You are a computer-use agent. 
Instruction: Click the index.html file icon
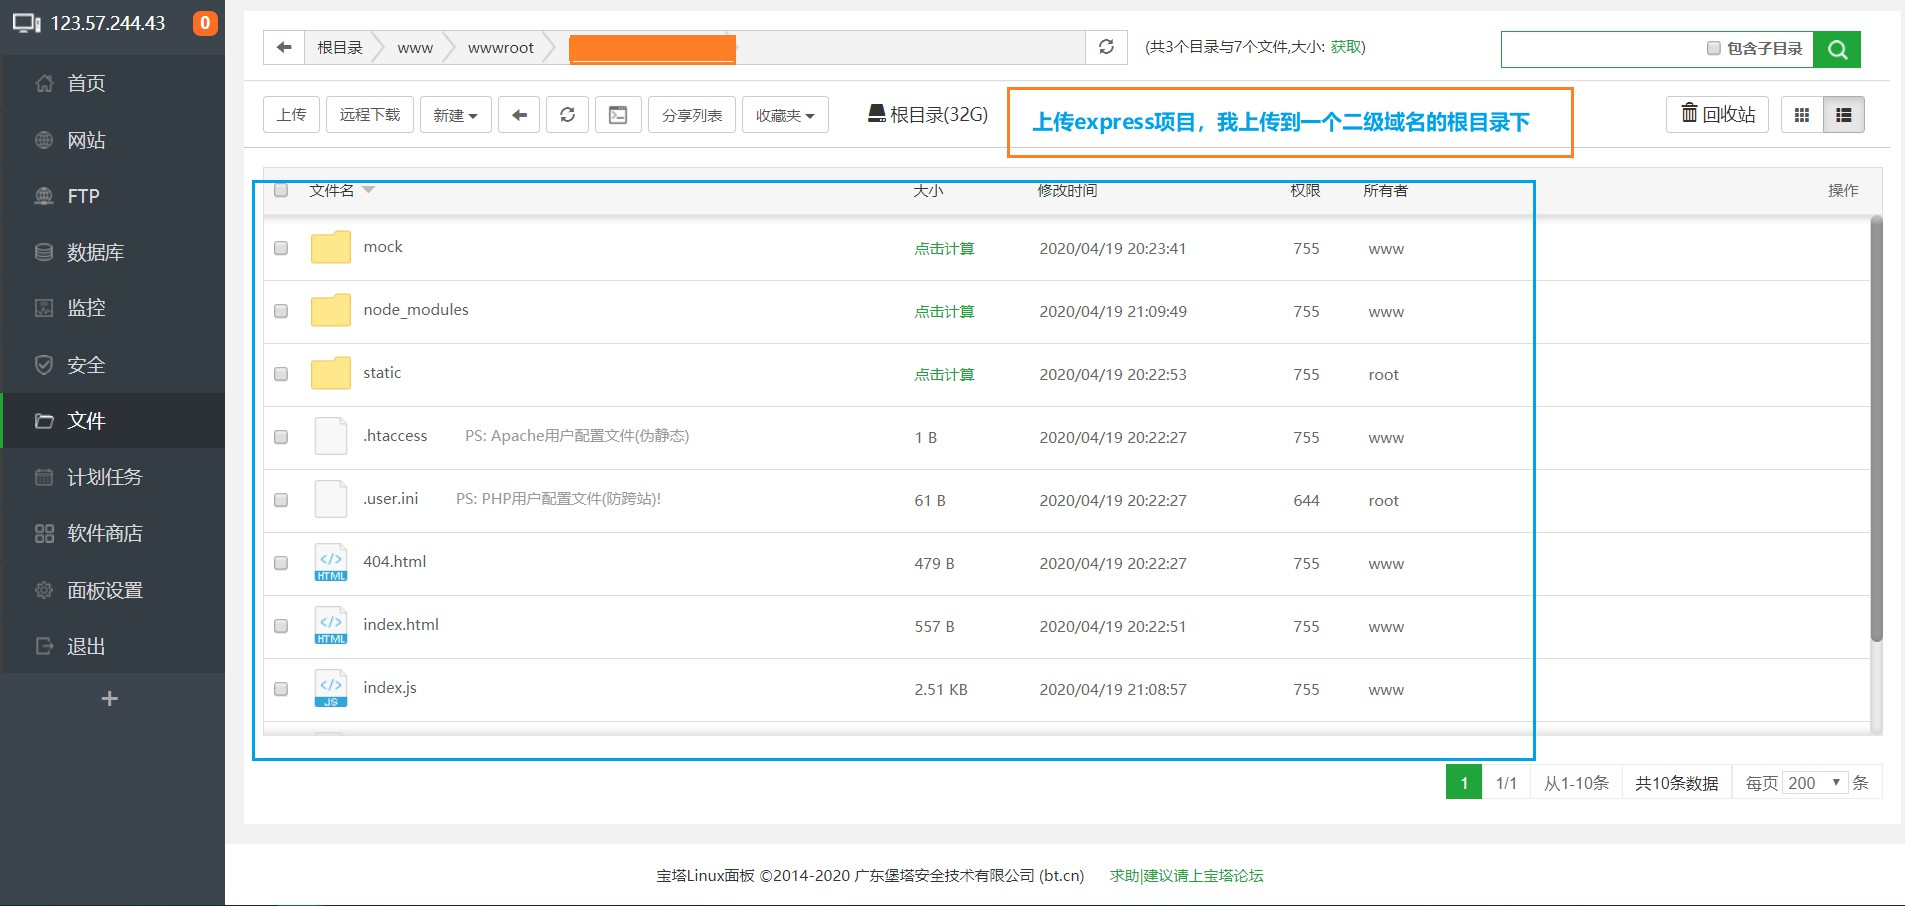click(x=330, y=625)
